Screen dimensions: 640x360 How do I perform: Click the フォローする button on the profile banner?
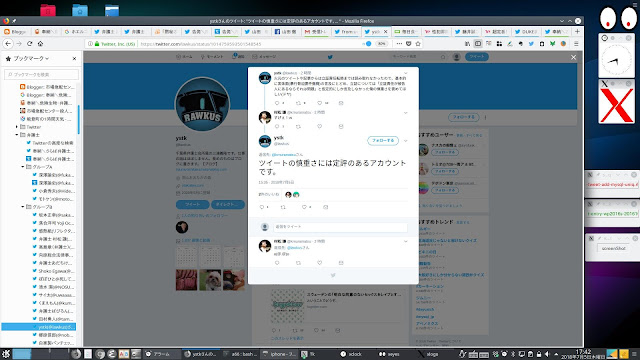pos(464,117)
